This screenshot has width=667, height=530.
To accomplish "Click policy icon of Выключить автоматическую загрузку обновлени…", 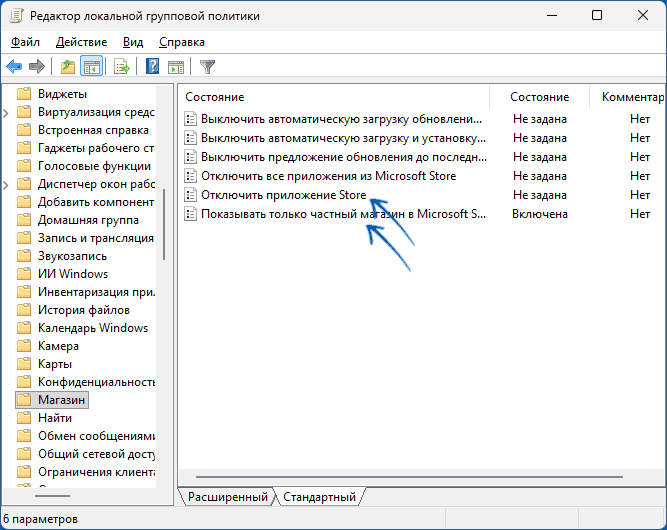I will (x=190, y=119).
